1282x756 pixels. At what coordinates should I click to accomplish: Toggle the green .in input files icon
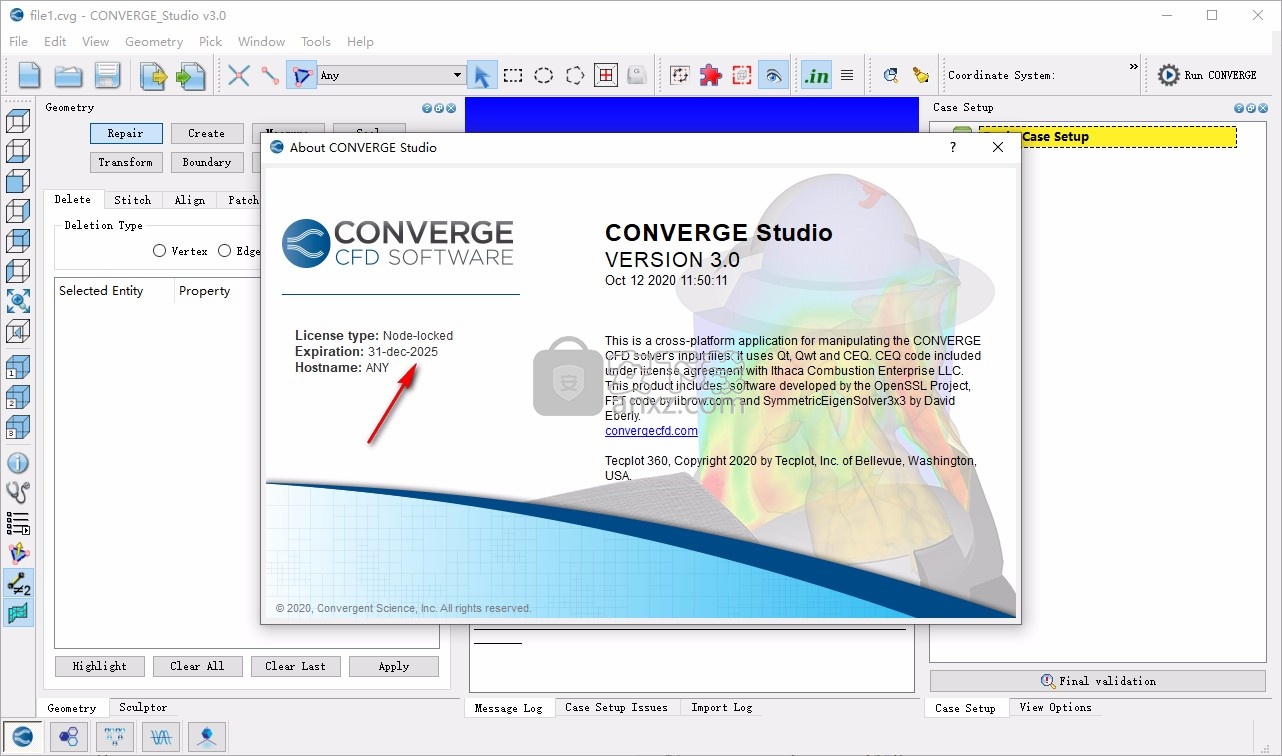(817, 75)
